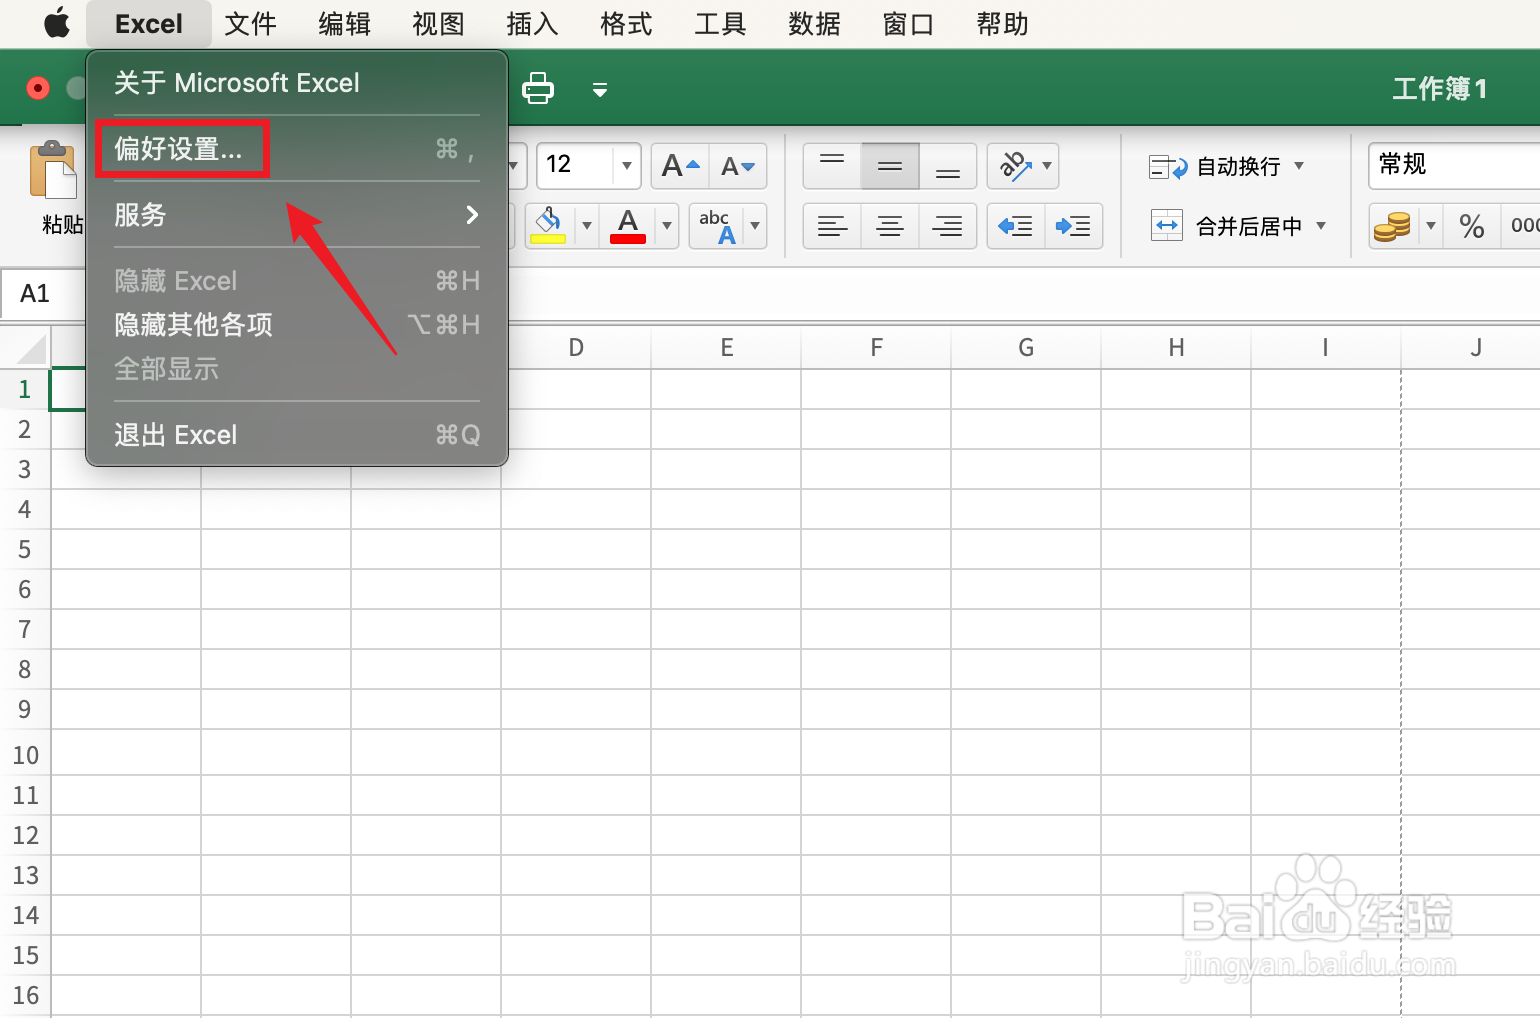Open the 格式 menu
1540x1018 pixels.
pos(626,23)
